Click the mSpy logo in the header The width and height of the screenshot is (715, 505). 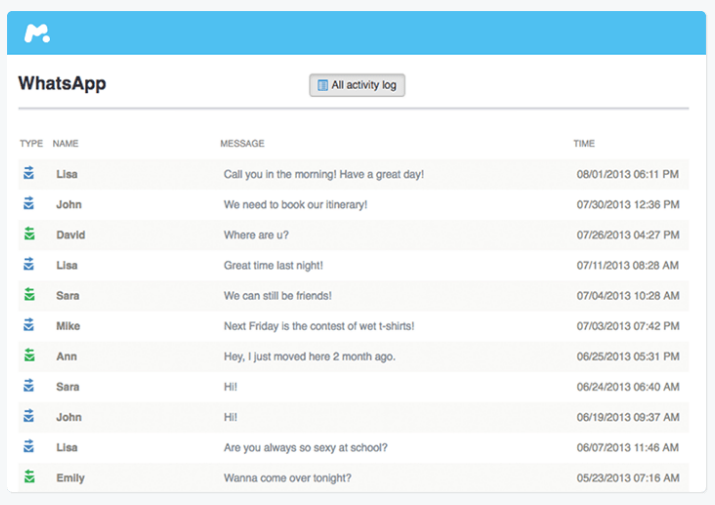(x=38, y=33)
